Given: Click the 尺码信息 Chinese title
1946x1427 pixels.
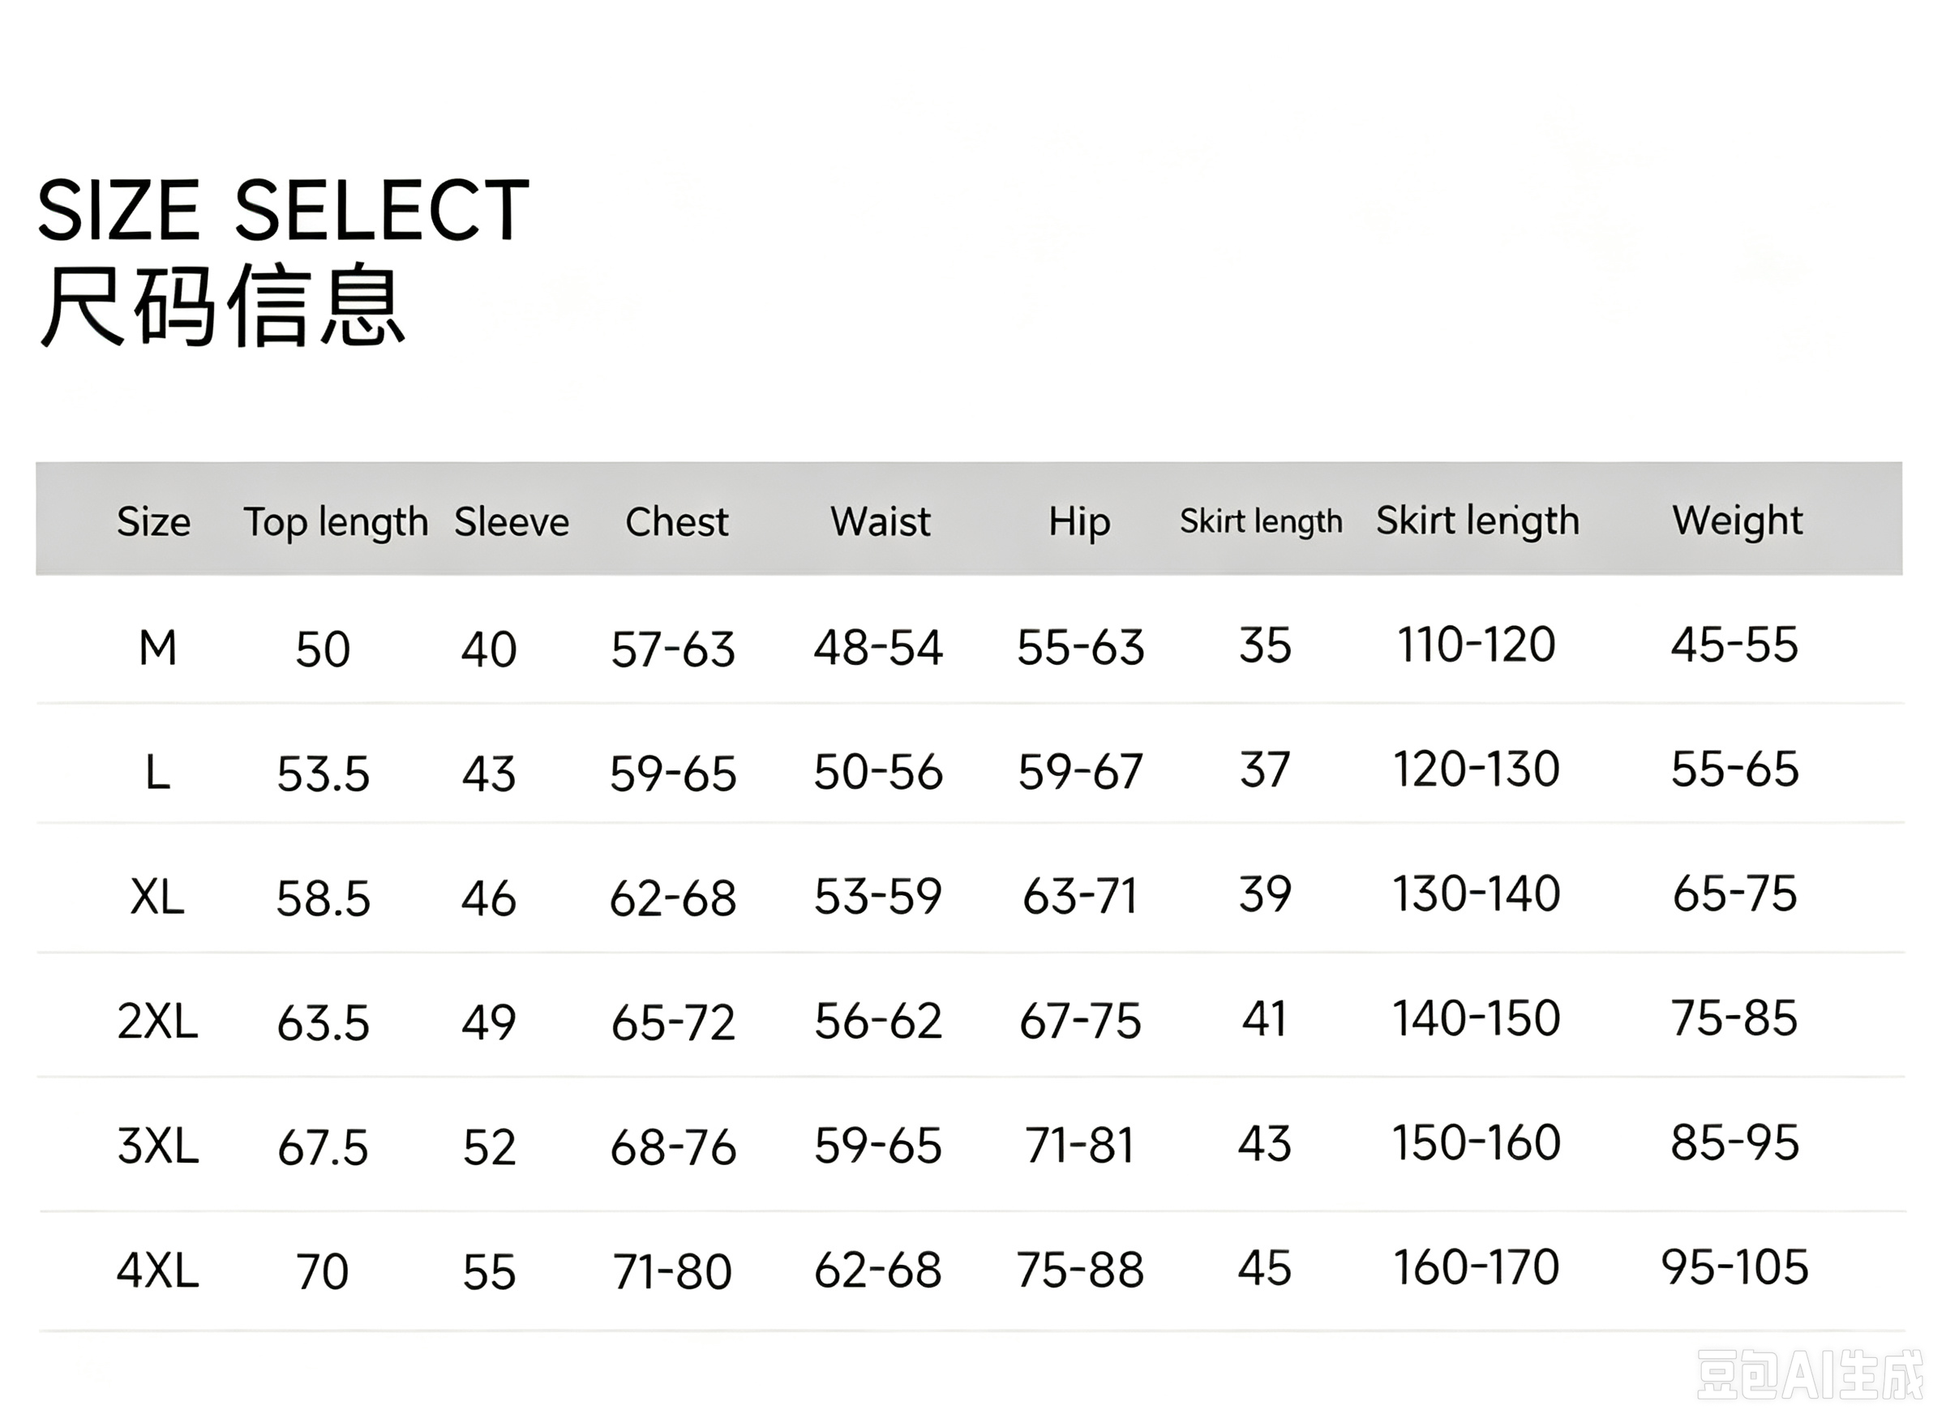Looking at the screenshot, I should tap(222, 307).
